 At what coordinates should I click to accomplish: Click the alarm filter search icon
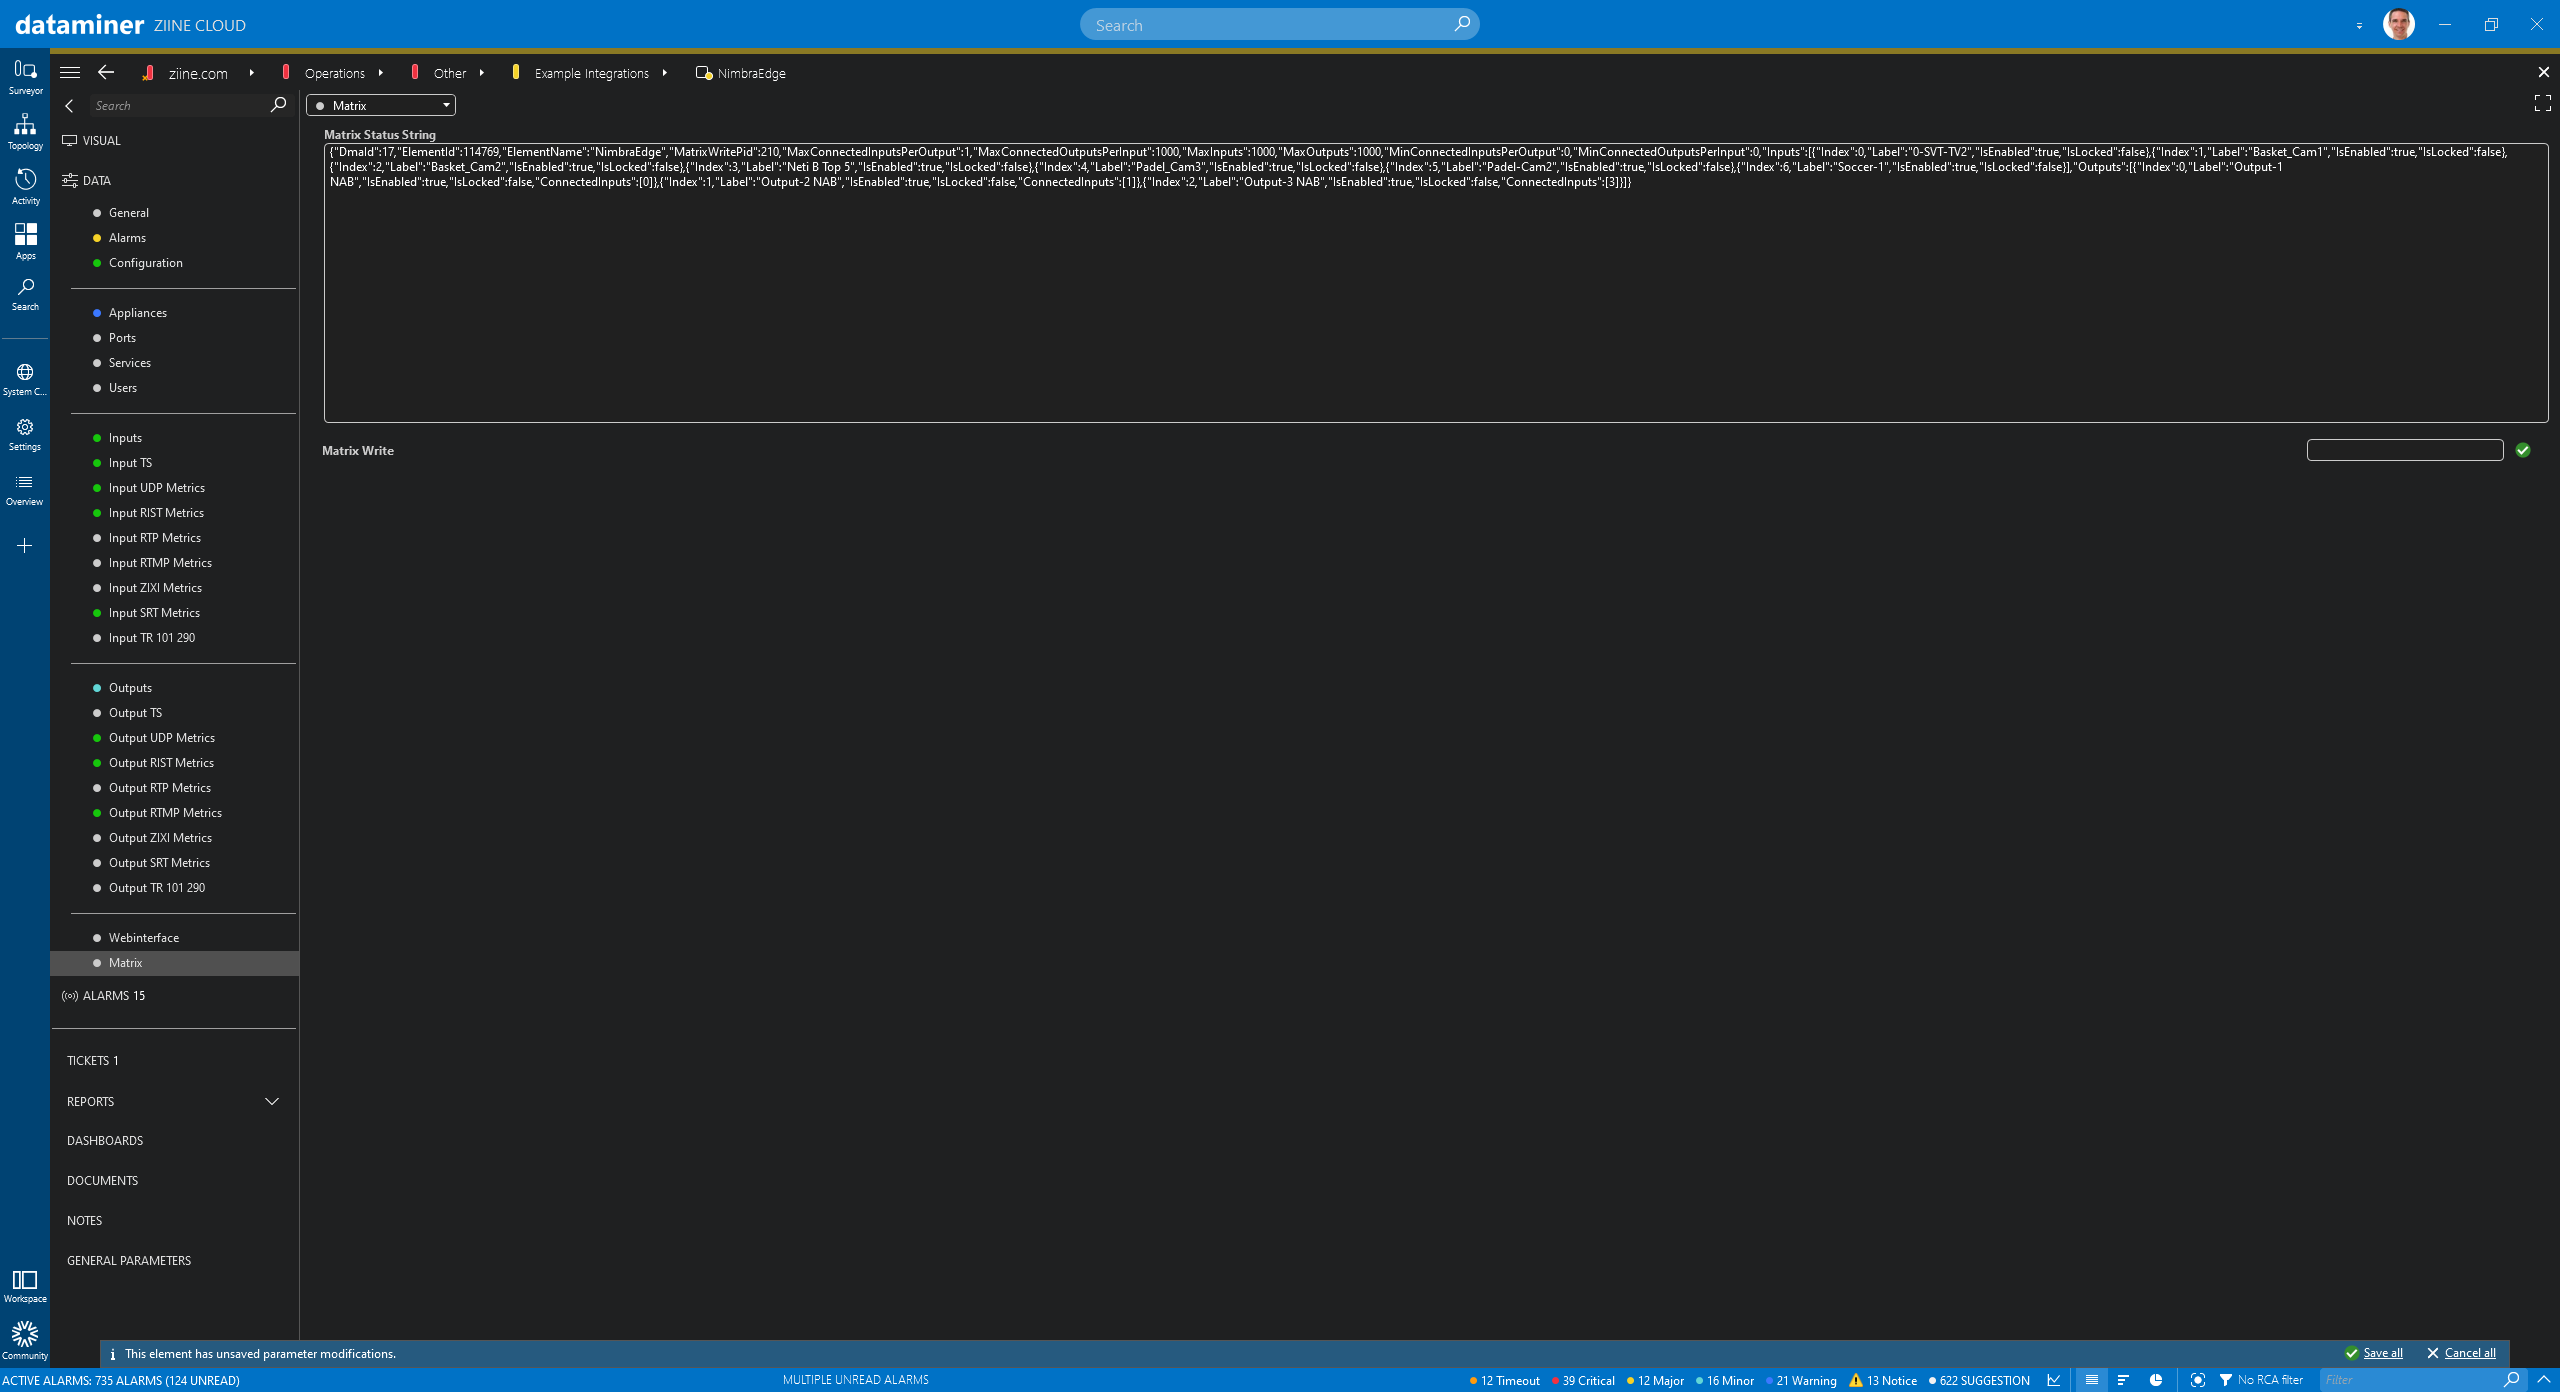(2511, 1380)
